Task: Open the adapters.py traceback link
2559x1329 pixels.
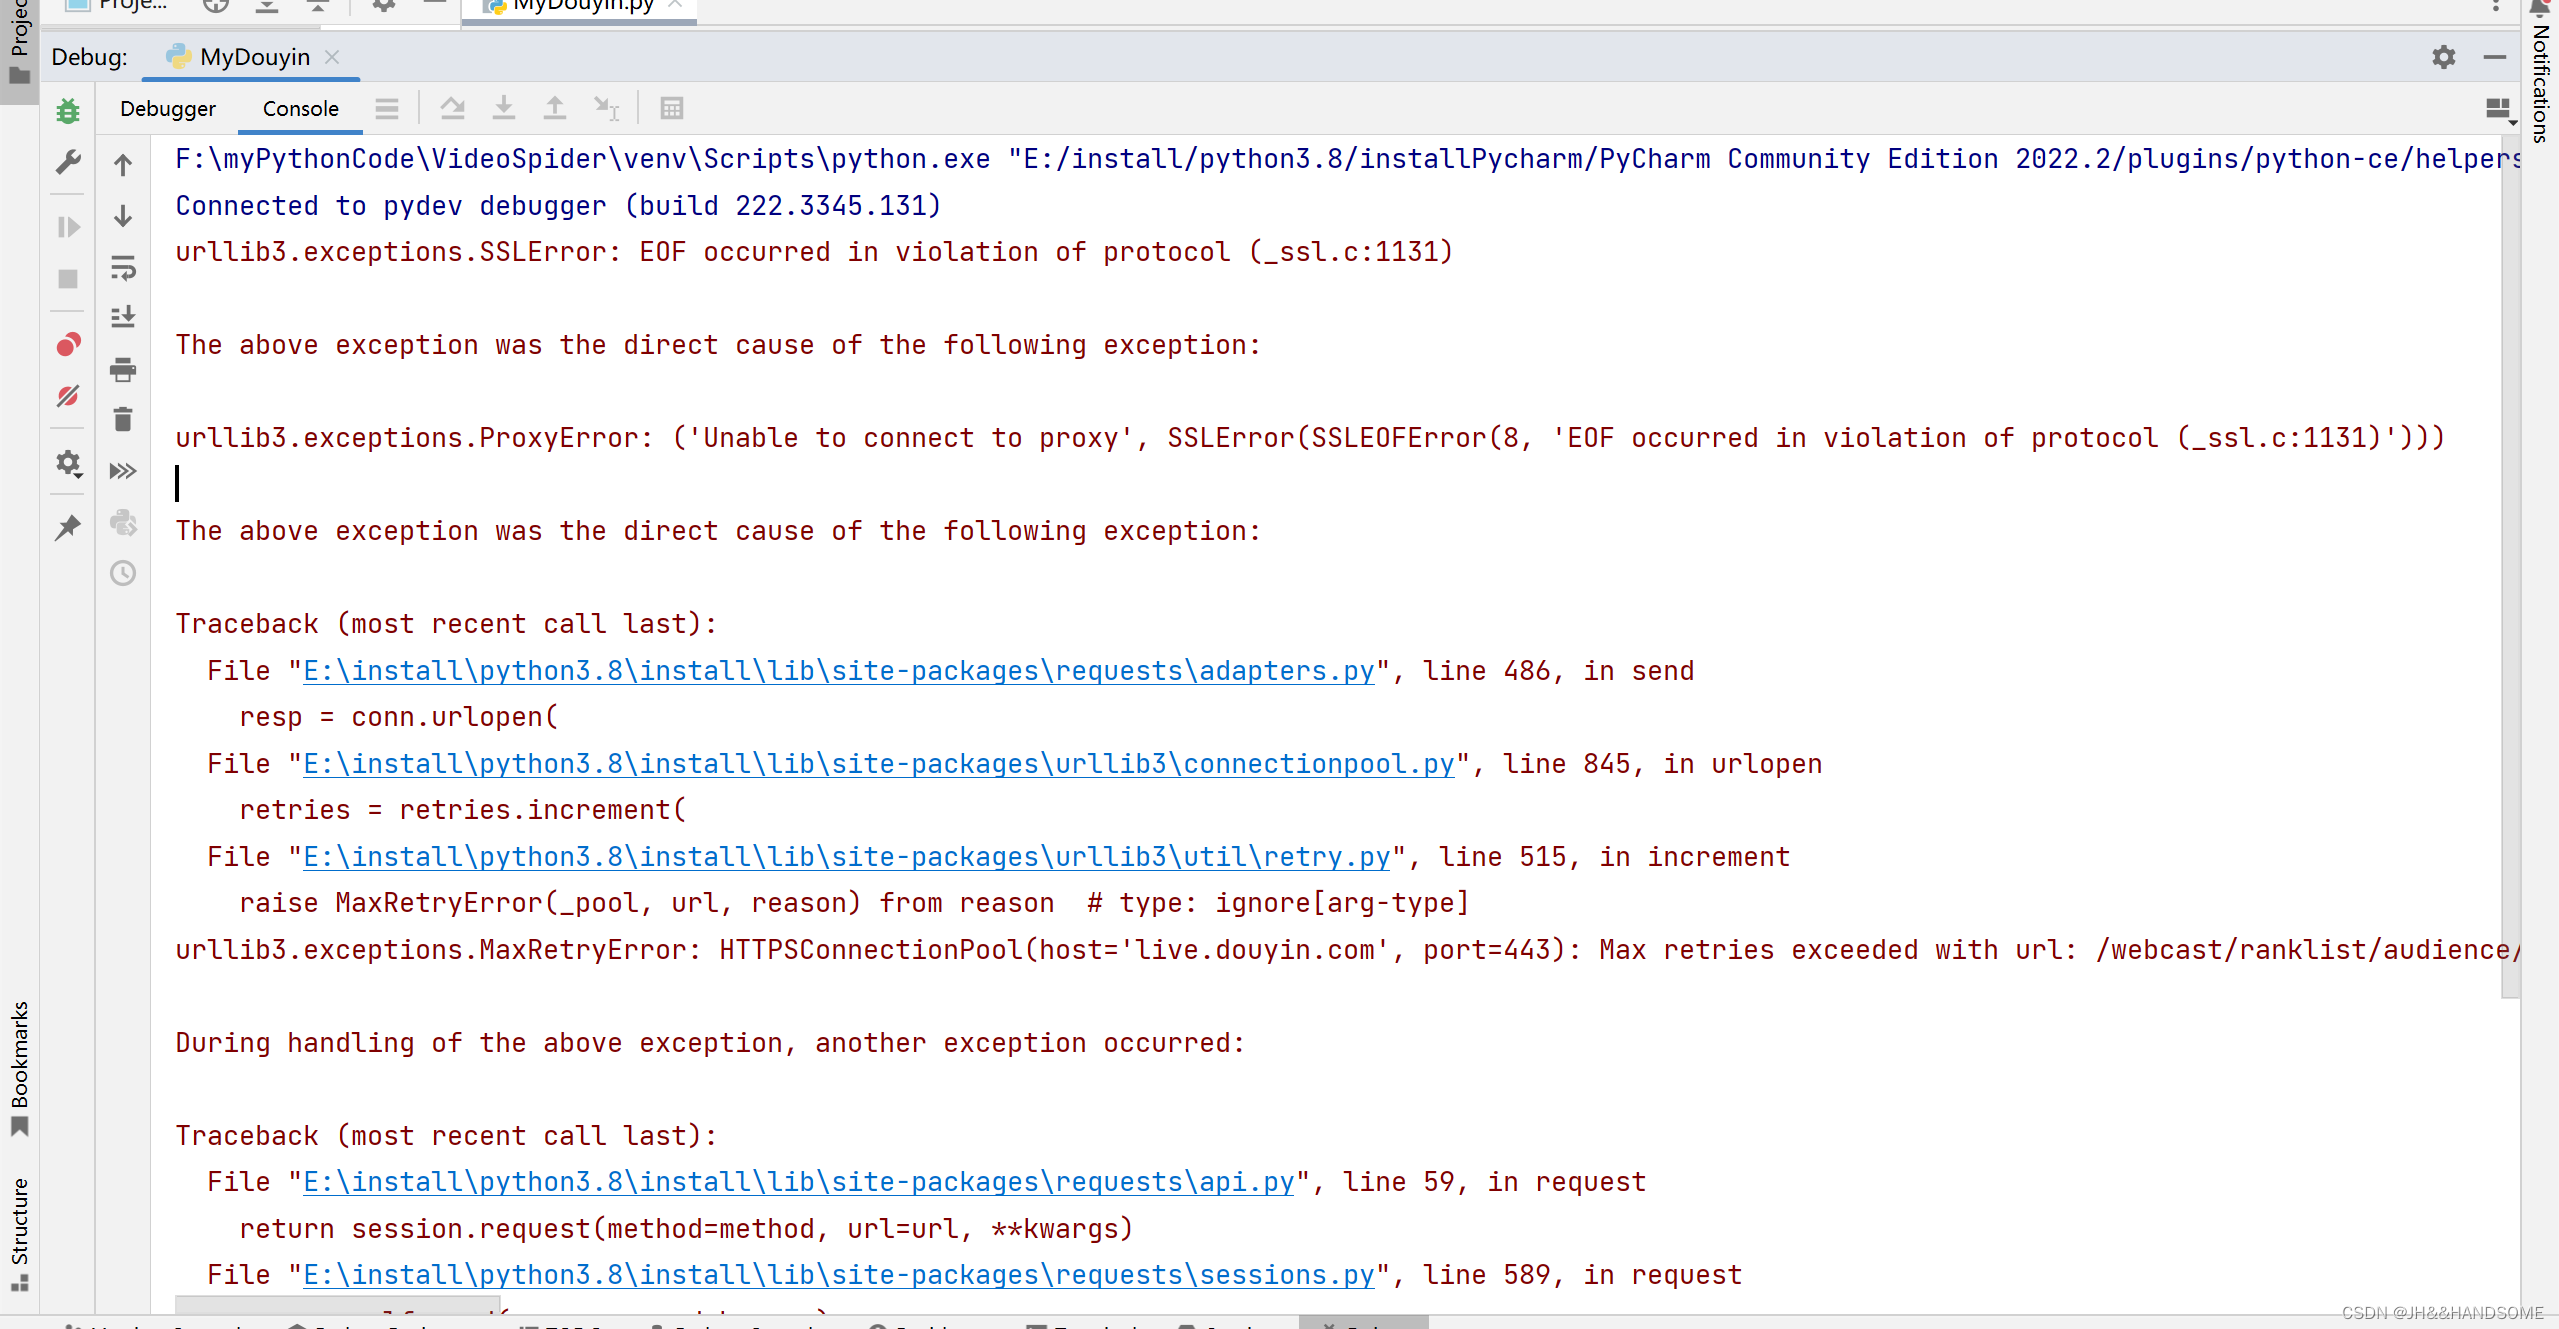Action: [839, 671]
